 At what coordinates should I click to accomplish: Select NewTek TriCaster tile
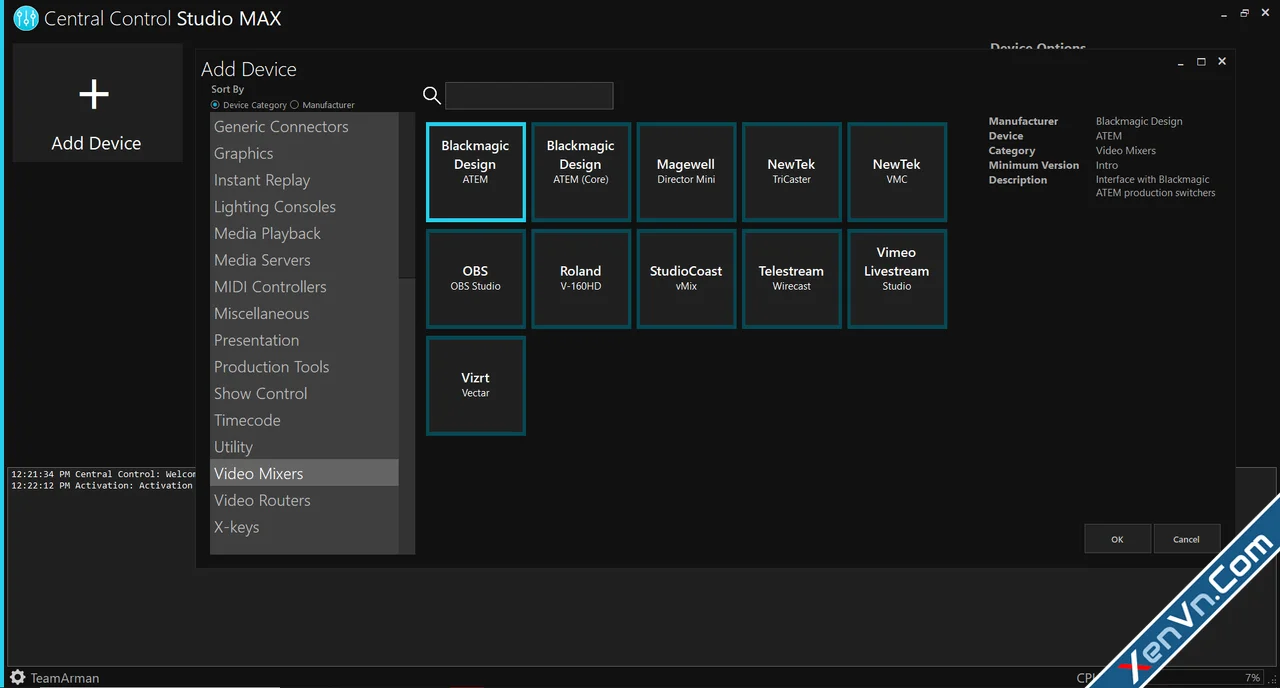click(x=792, y=172)
